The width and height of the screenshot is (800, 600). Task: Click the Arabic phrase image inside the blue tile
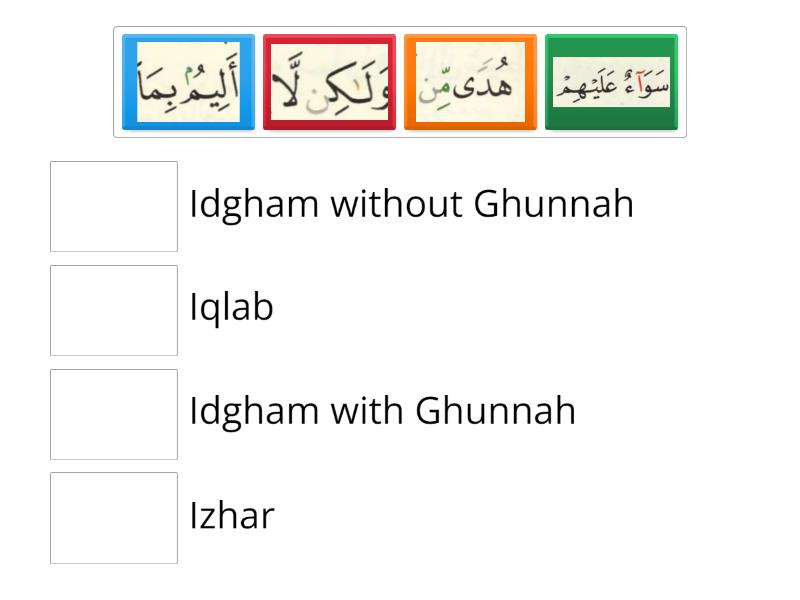[x=188, y=82]
